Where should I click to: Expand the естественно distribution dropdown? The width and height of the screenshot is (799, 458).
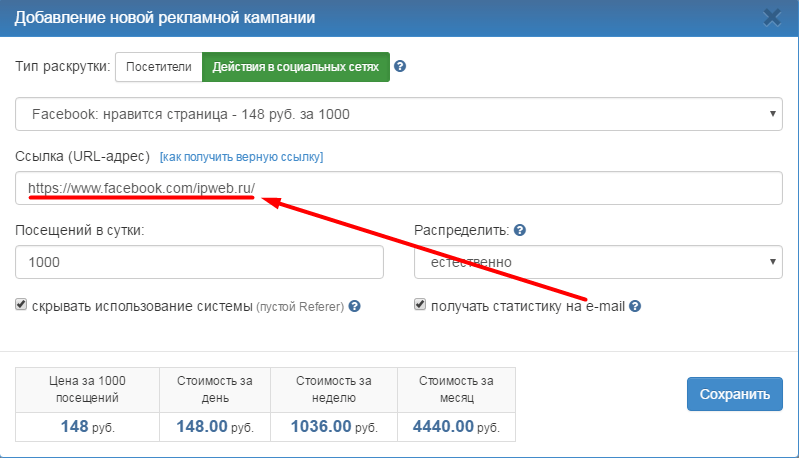598,262
